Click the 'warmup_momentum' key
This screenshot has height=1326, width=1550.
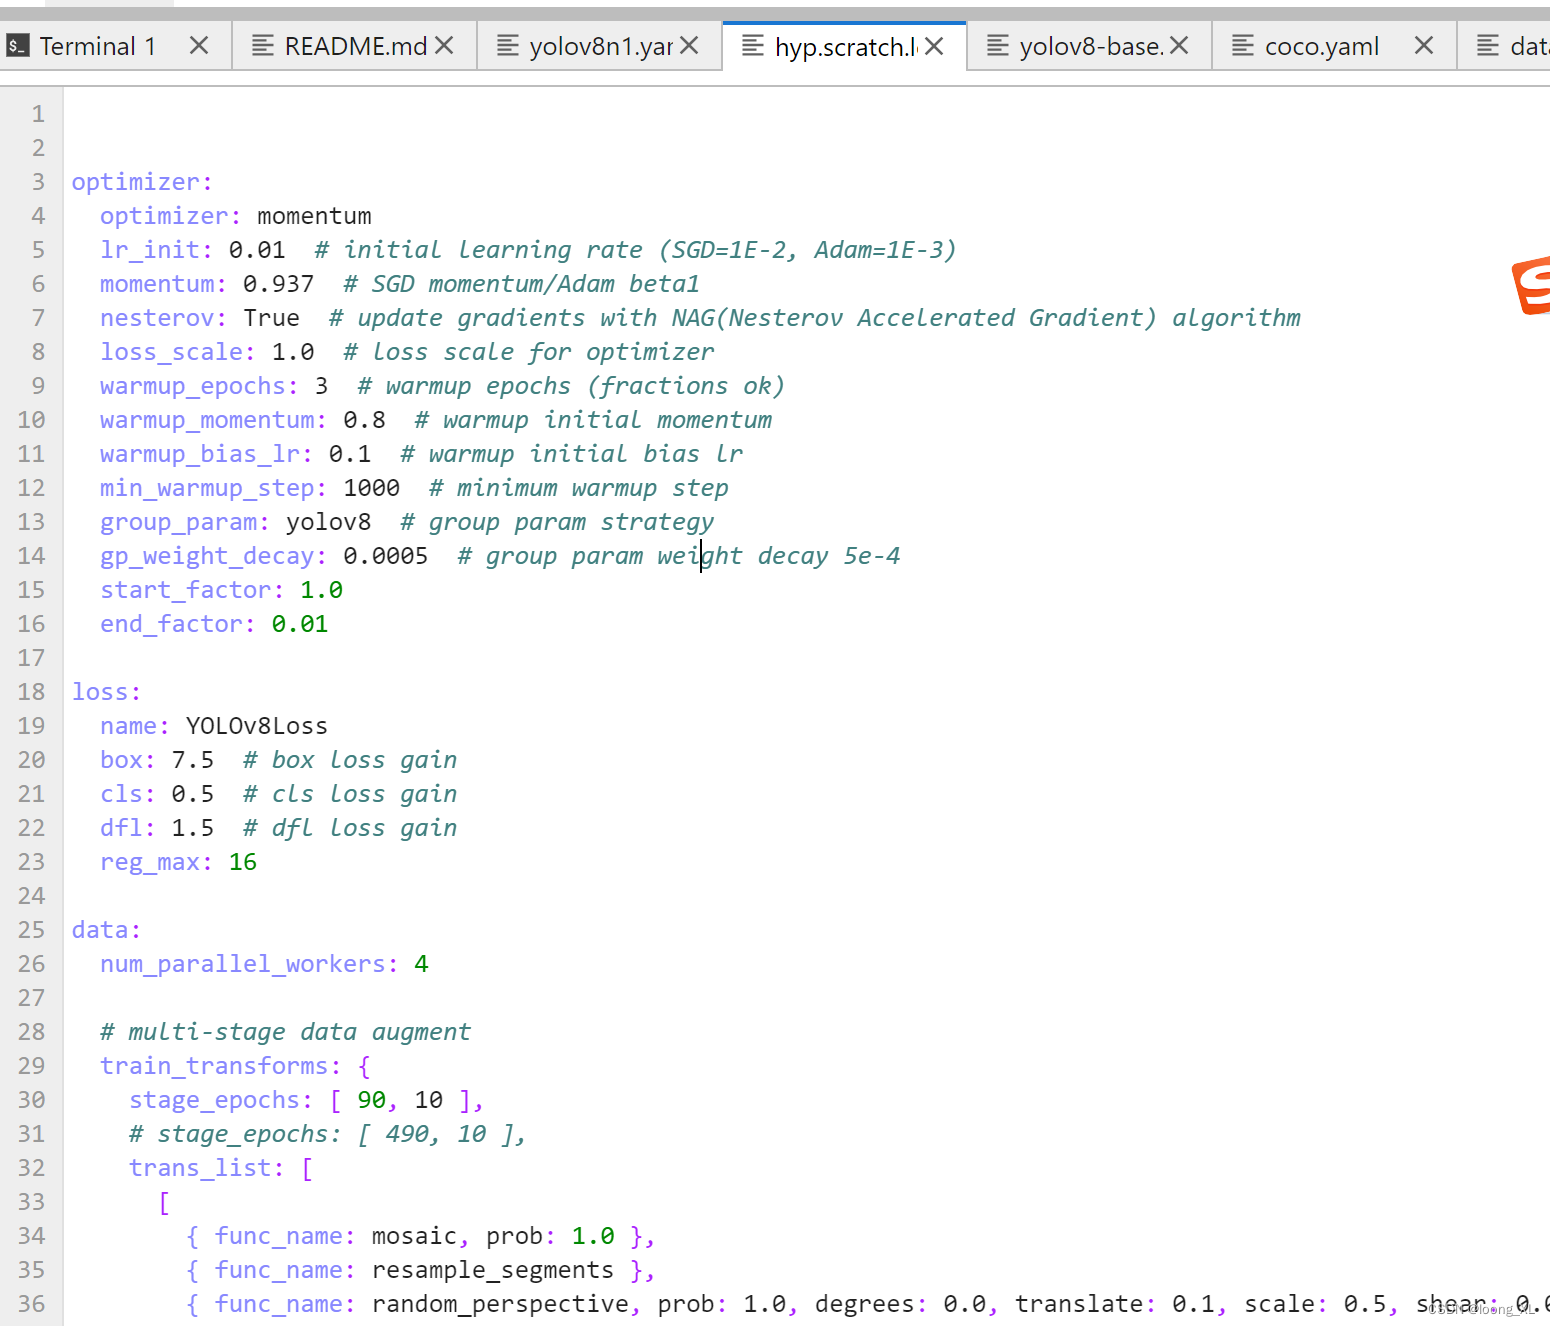(207, 420)
